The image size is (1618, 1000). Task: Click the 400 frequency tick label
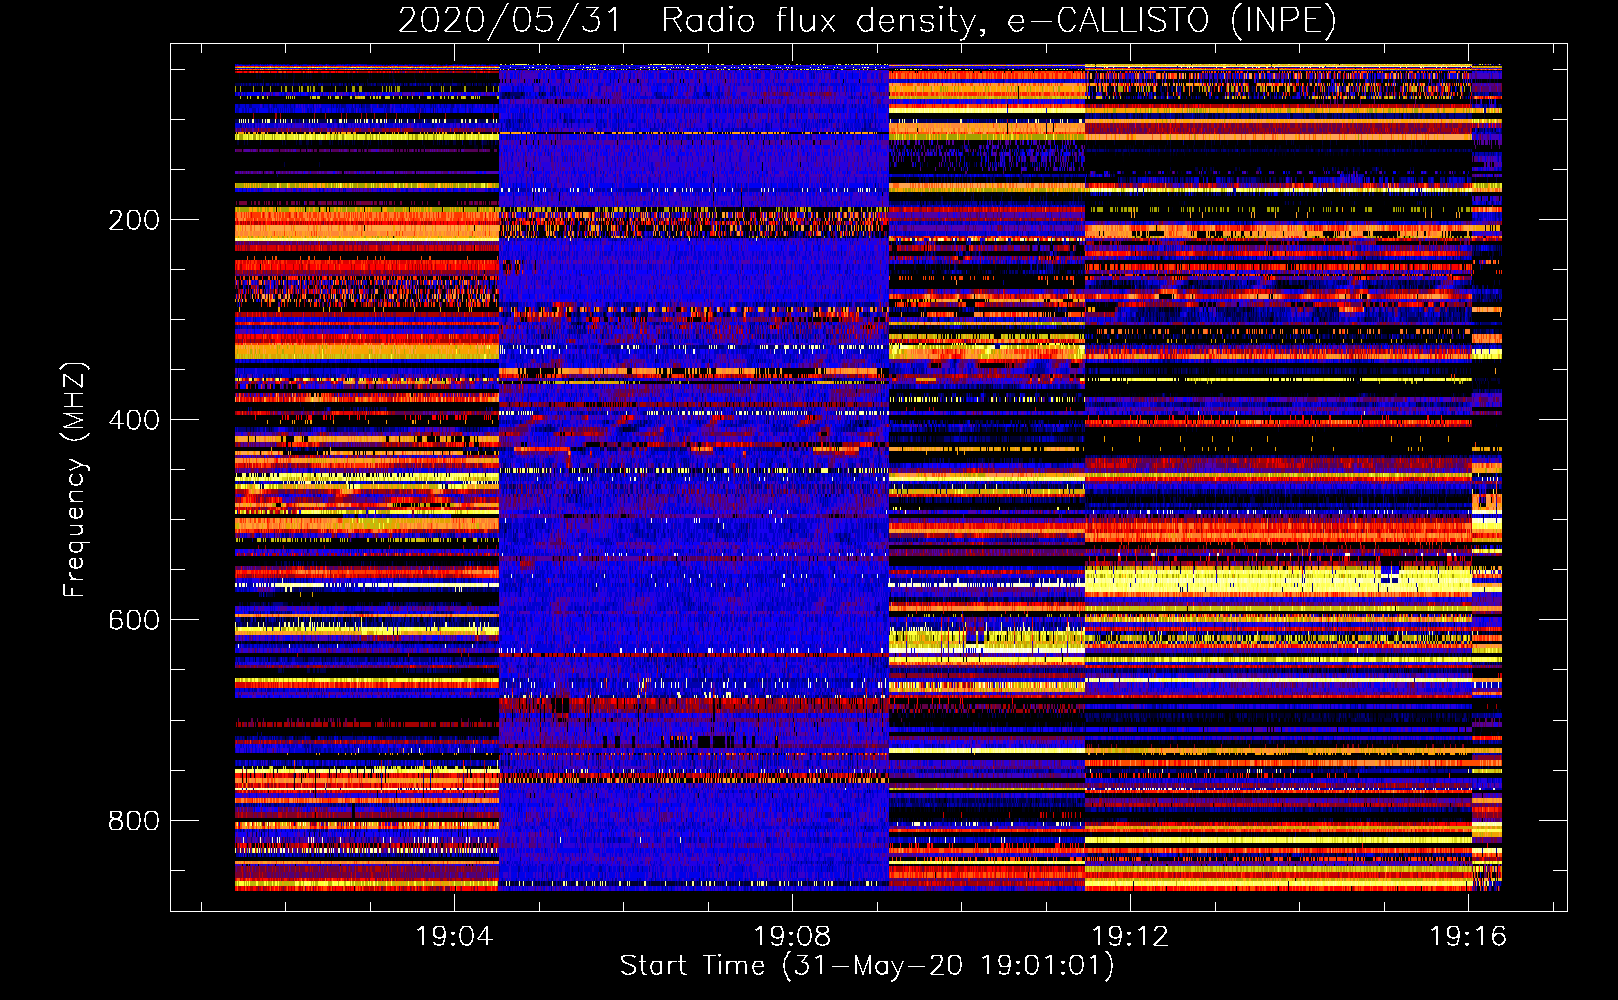134,420
